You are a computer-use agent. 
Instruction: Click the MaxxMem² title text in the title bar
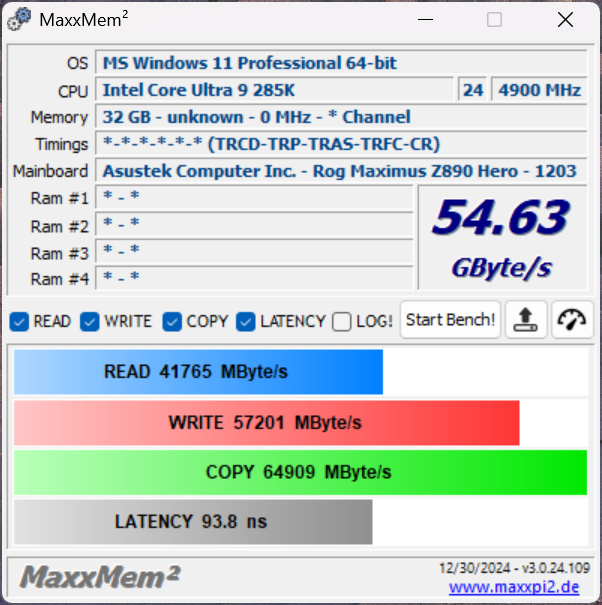point(84,19)
